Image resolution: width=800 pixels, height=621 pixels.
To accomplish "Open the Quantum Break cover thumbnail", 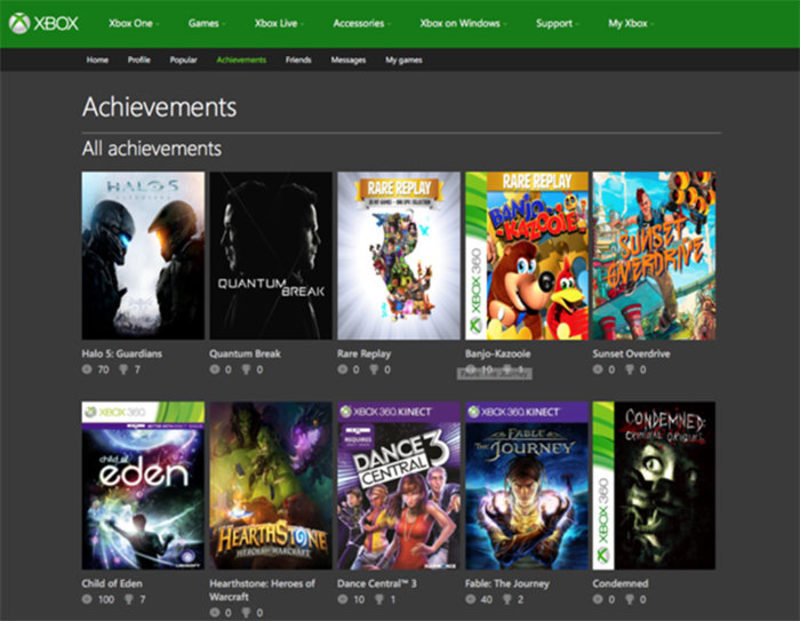I will pos(270,255).
